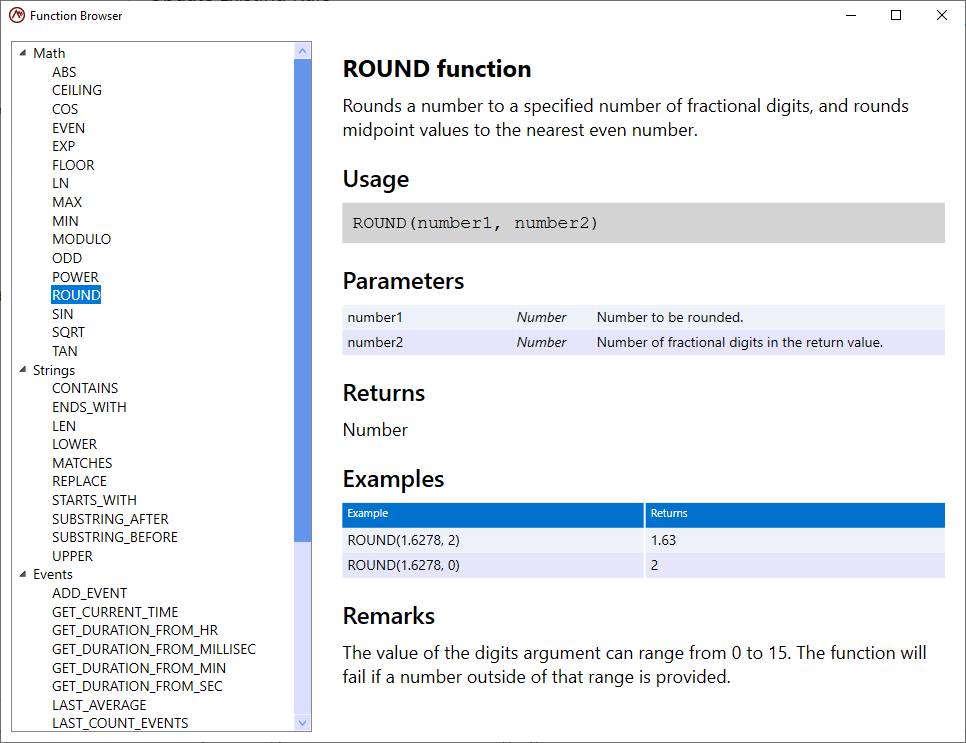Select the EVEN function

coord(68,128)
